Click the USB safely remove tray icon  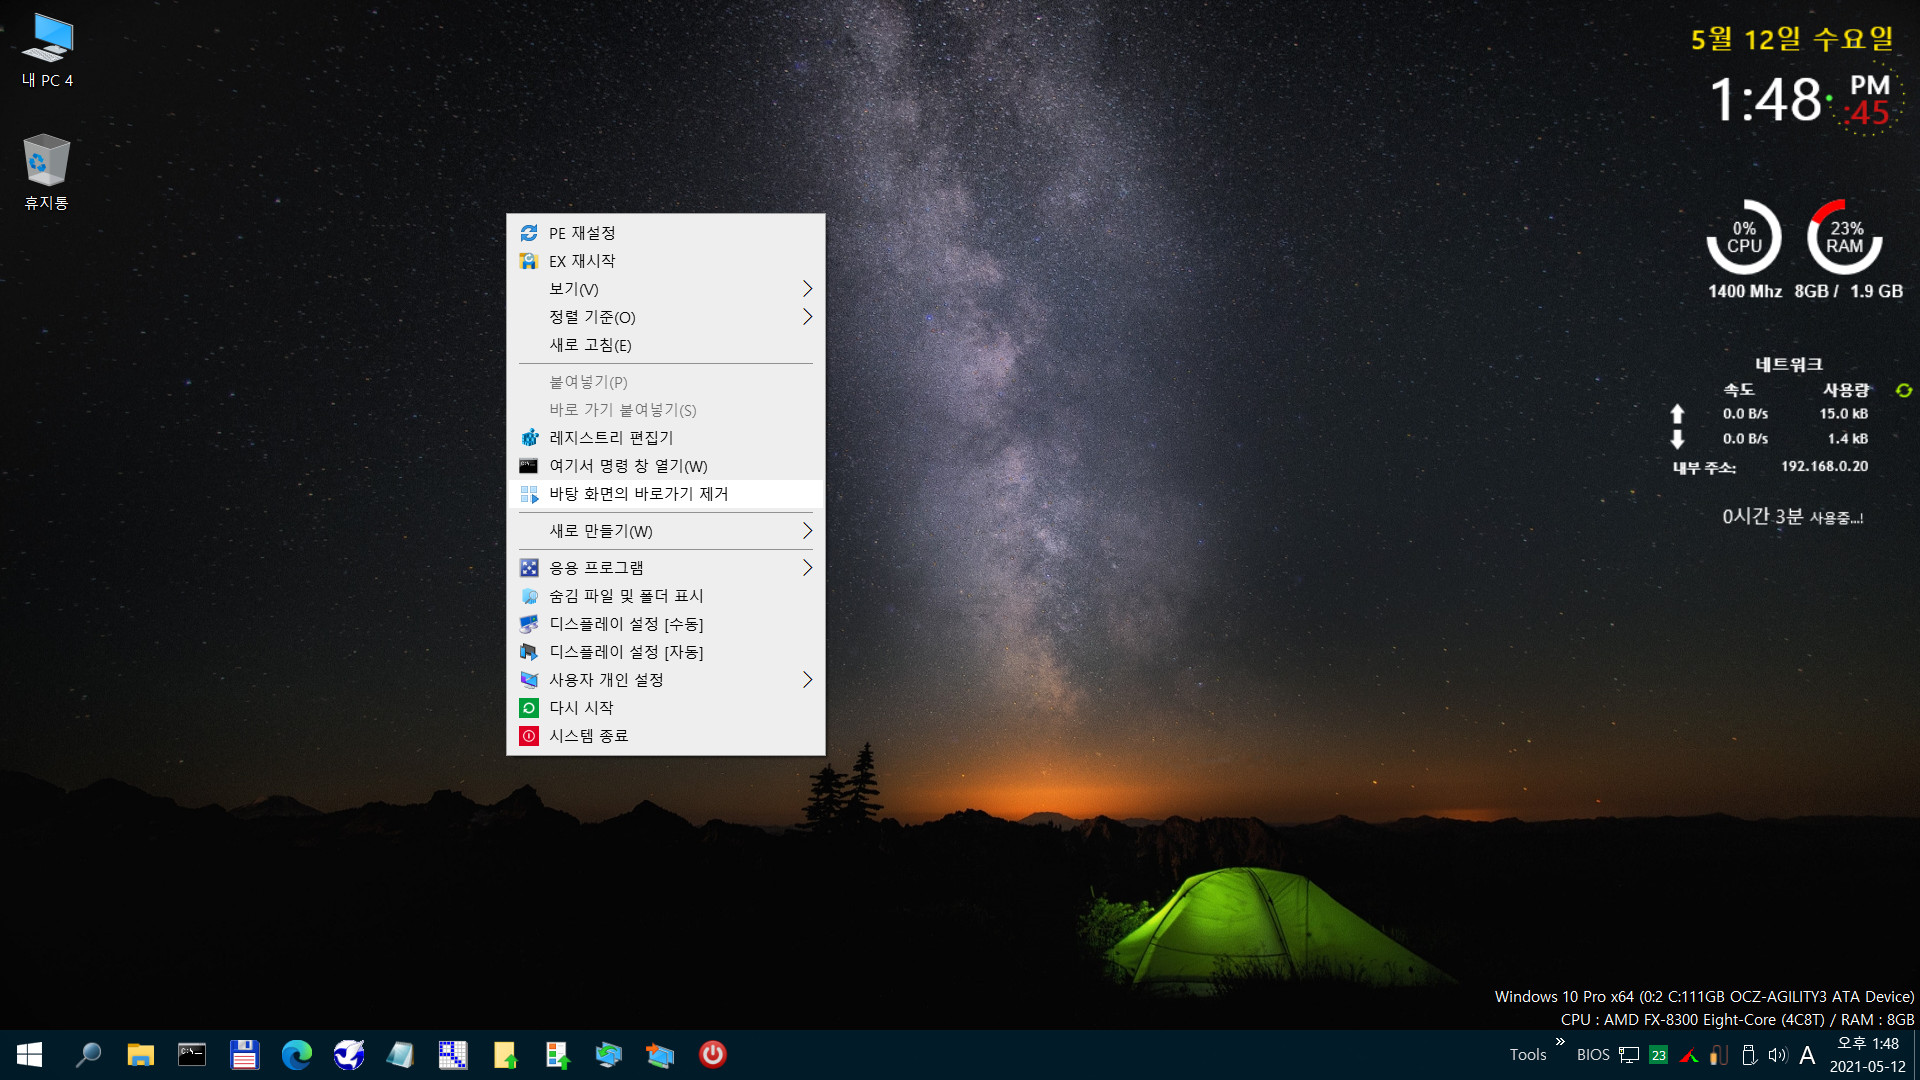pyautogui.click(x=1749, y=1055)
